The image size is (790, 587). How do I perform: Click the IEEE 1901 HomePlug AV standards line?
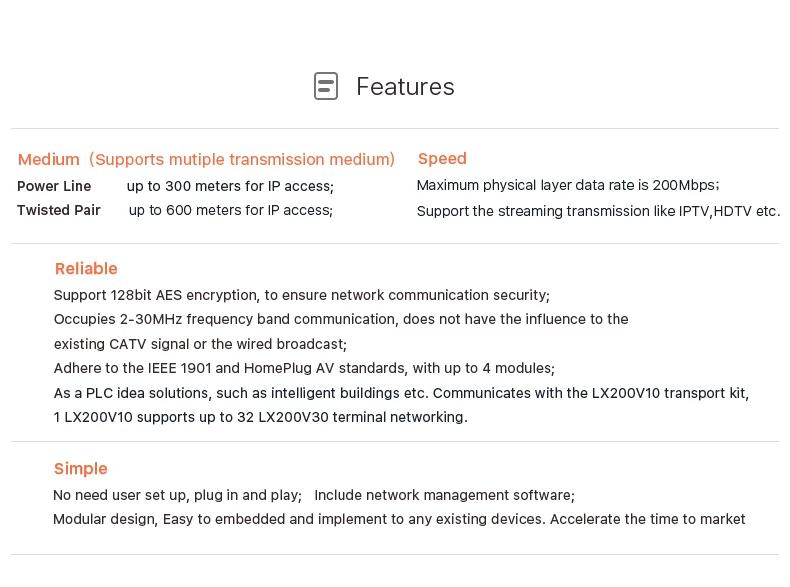[x=304, y=368]
